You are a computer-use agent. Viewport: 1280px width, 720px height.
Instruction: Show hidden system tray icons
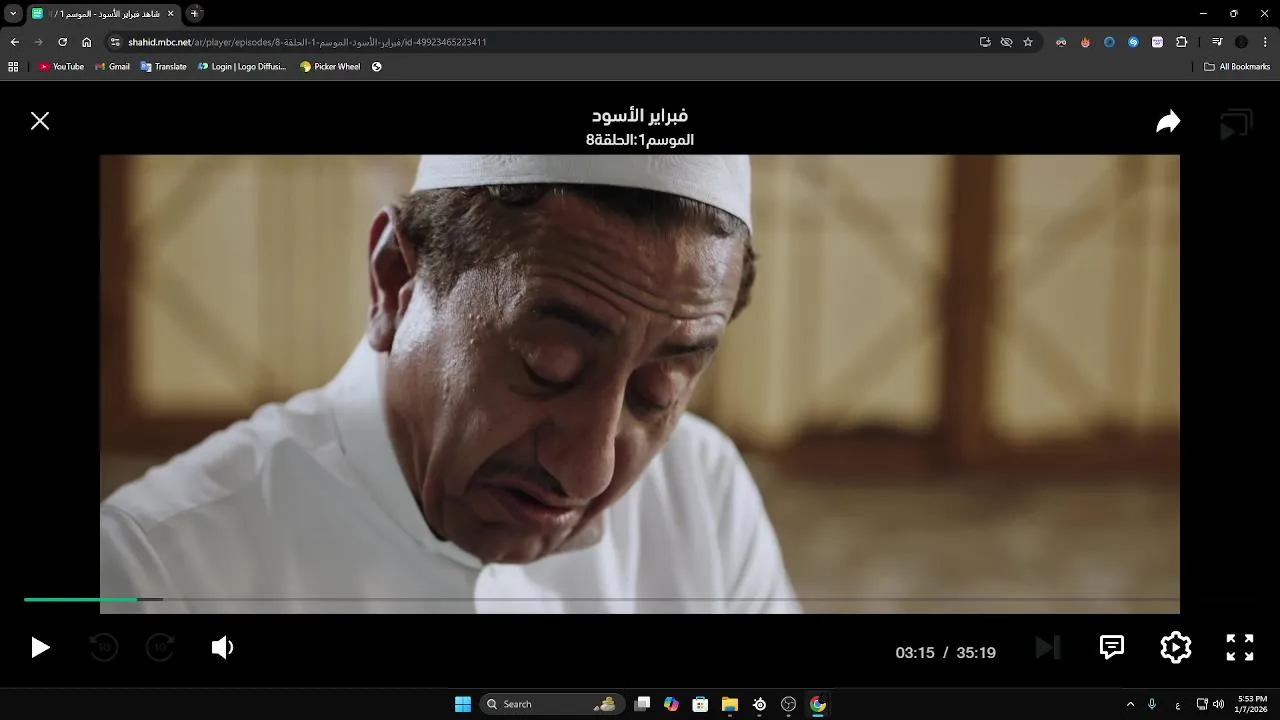1130,704
